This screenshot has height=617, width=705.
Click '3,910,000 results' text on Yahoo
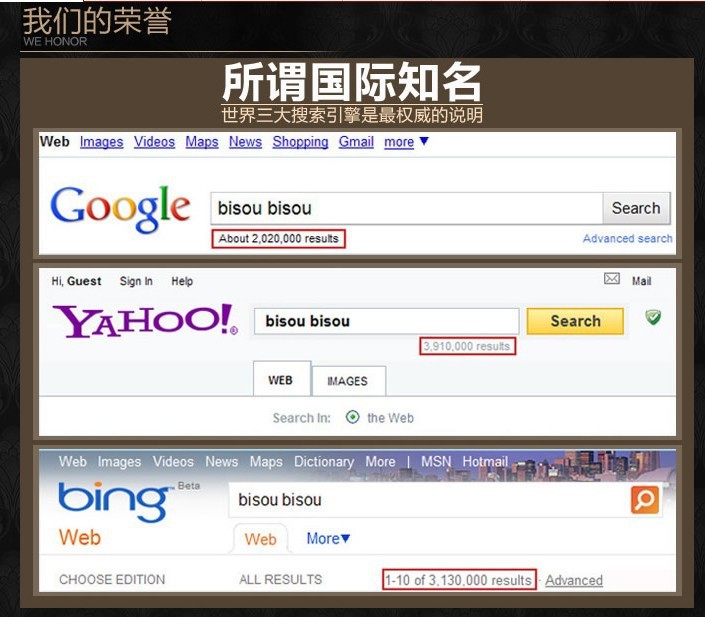pyautogui.click(x=467, y=346)
